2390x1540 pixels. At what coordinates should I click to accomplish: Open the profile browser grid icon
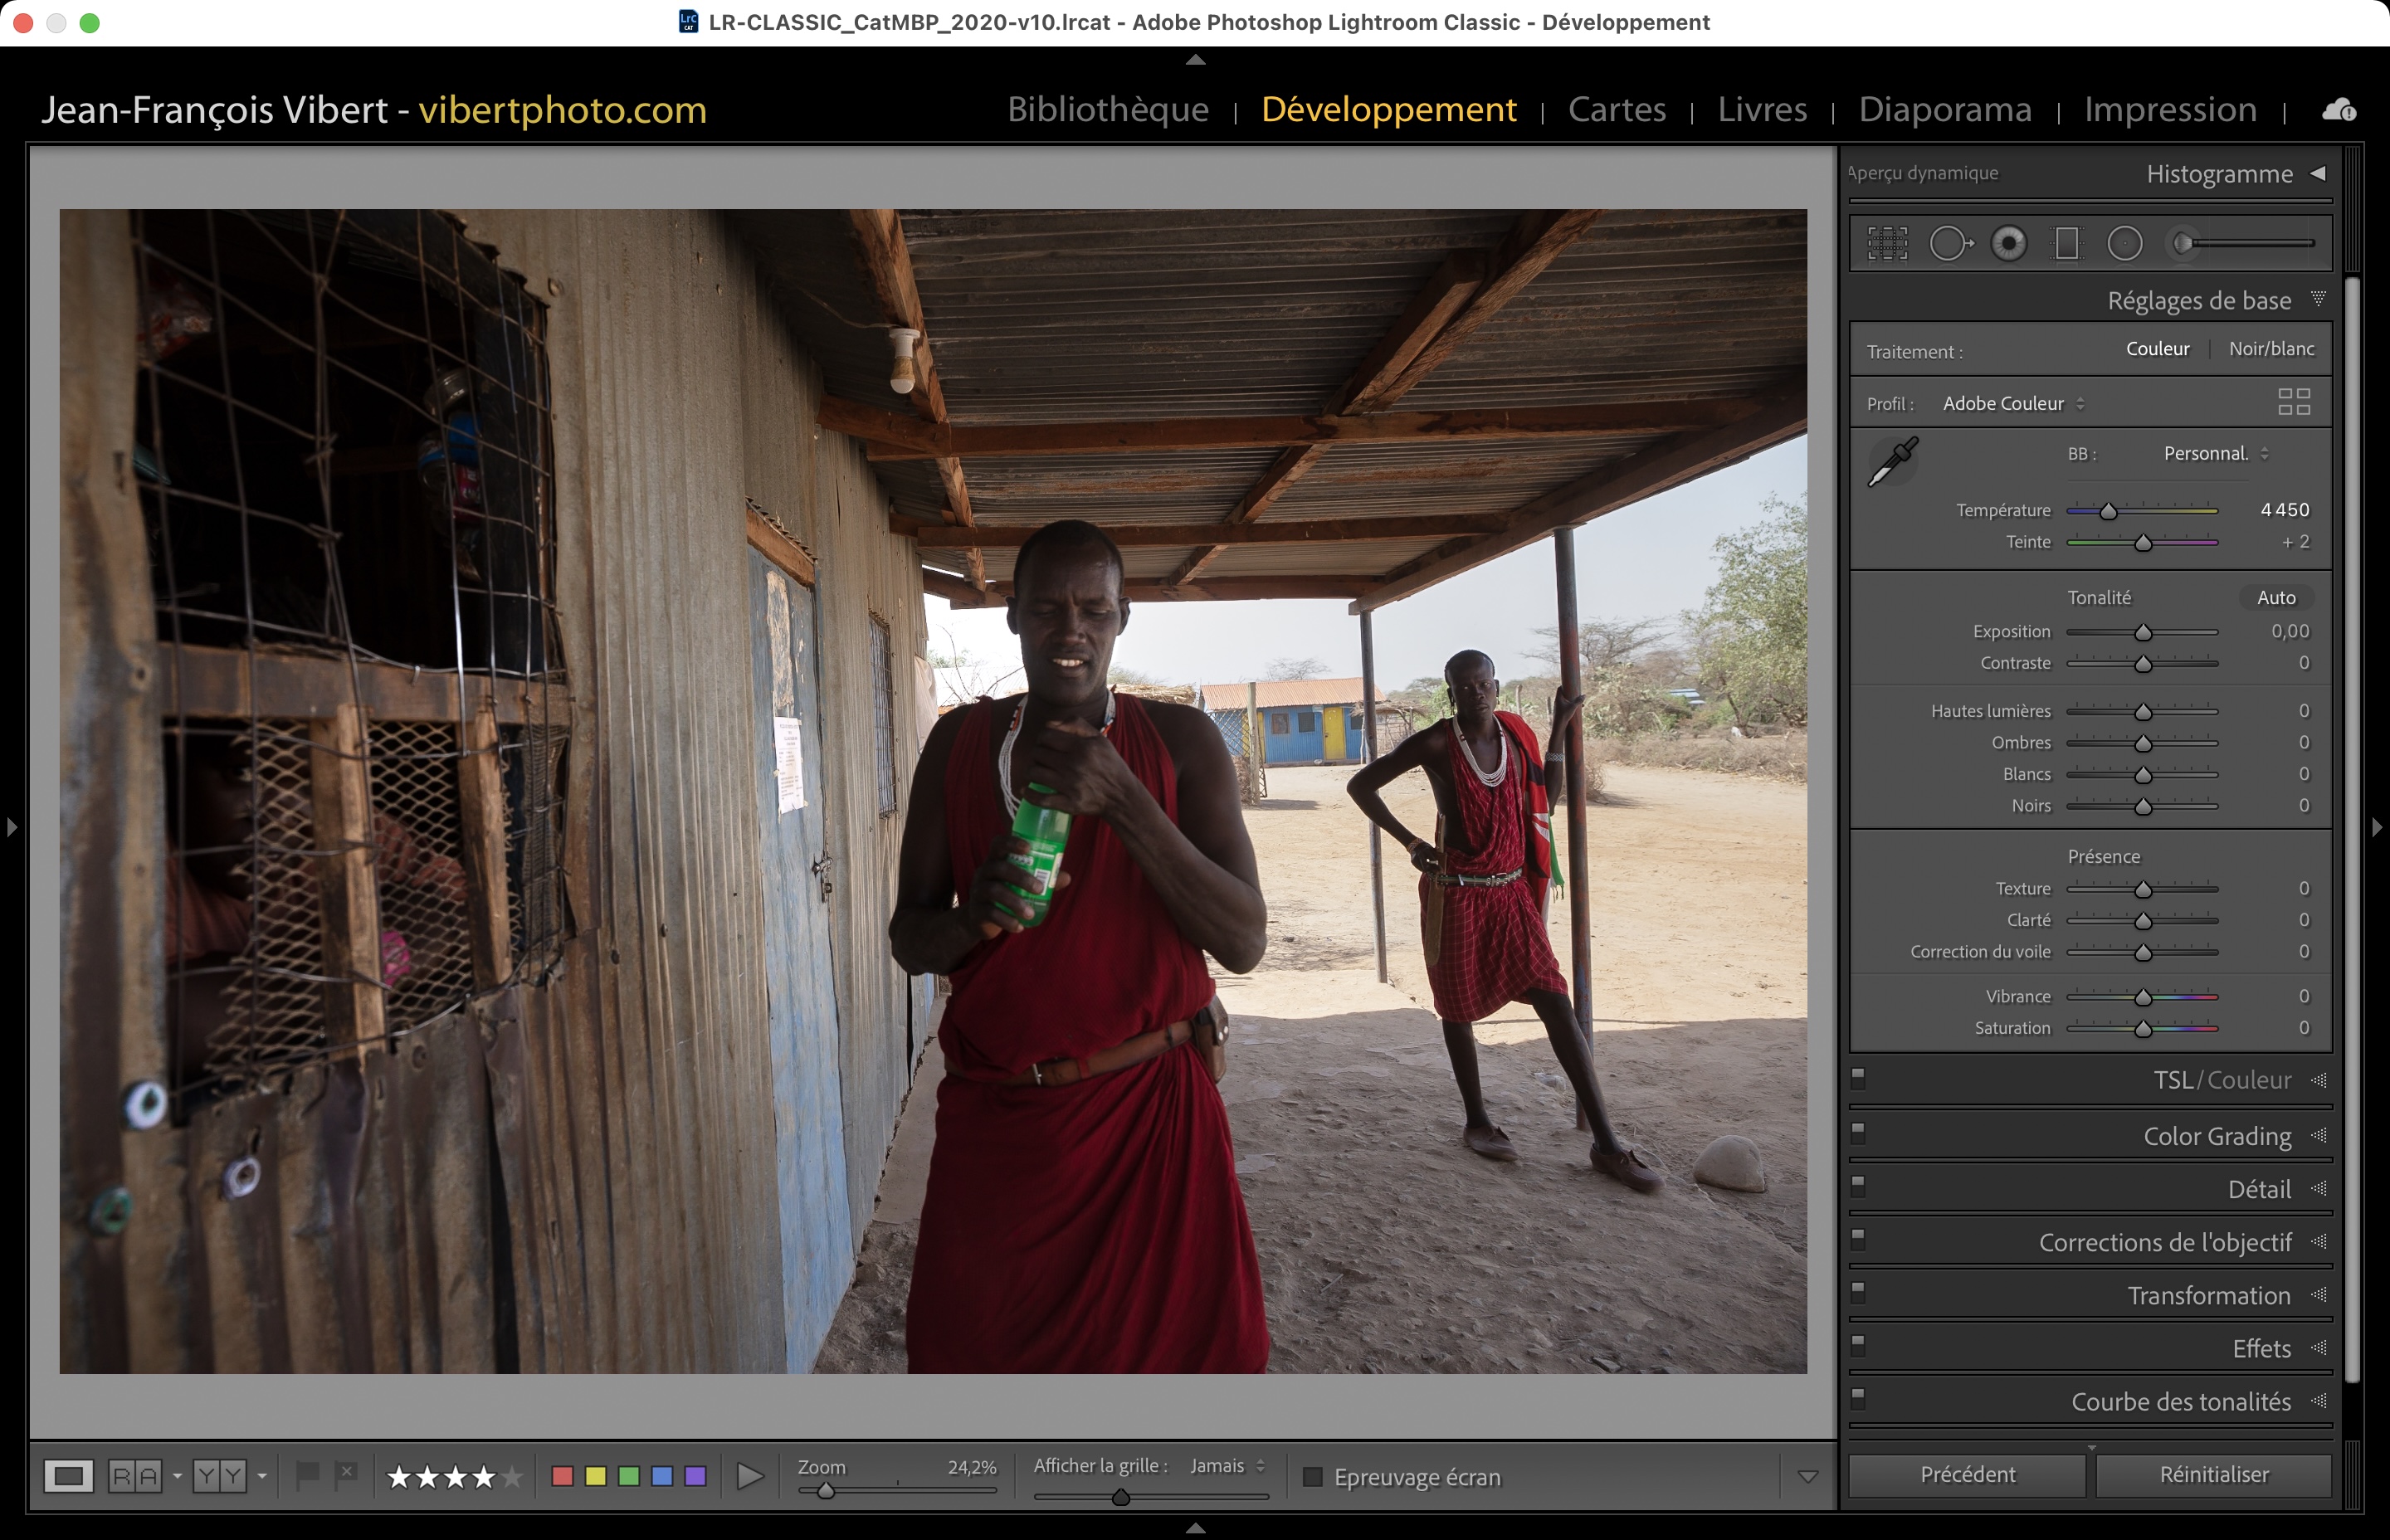(2293, 402)
